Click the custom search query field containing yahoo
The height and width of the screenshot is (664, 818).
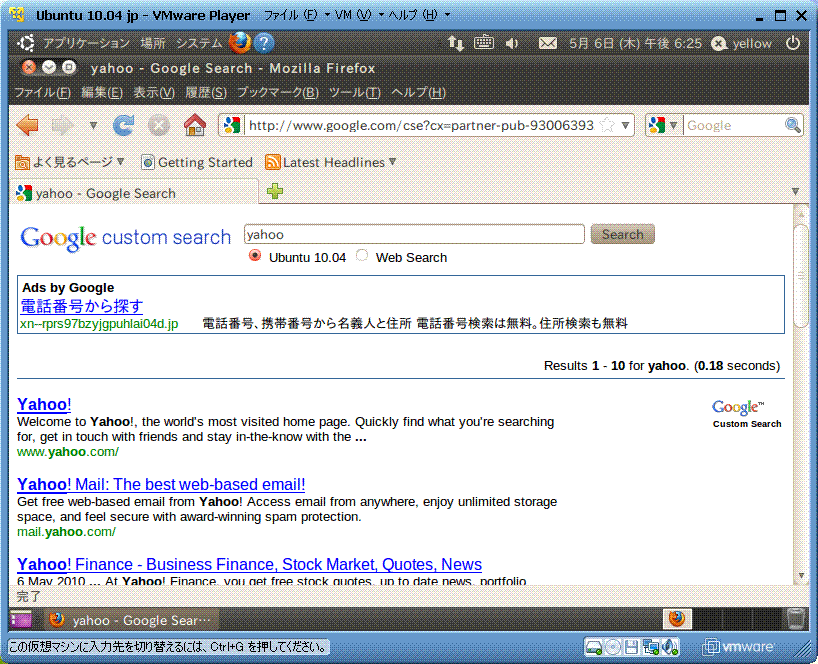[414, 234]
